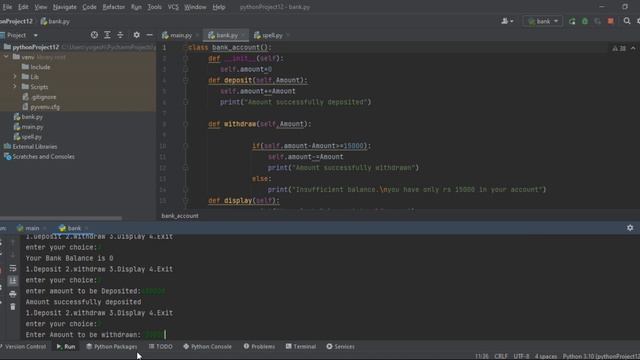The height and width of the screenshot is (360, 640).
Task: Toggle scroll to end in Run console
Action: 13,280
